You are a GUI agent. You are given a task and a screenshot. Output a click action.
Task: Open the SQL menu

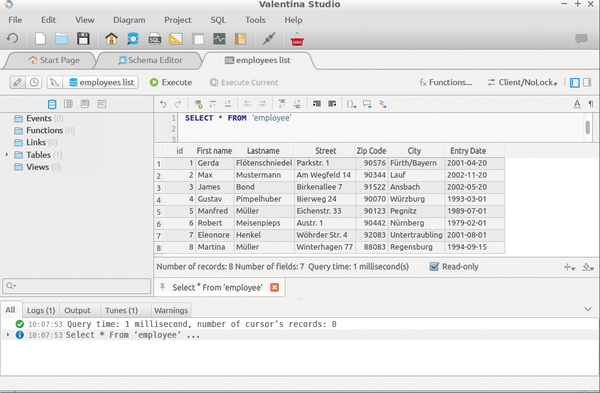tap(218, 20)
